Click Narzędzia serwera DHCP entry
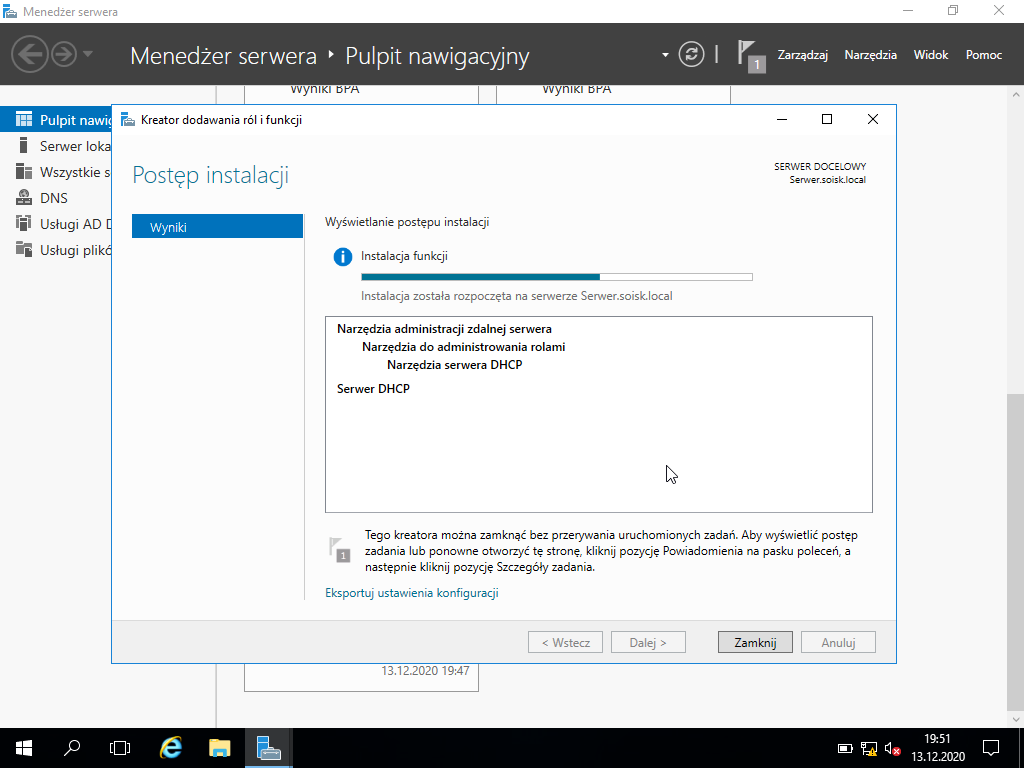The height and width of the screenshot is (768, 1024). click(455, 364)
